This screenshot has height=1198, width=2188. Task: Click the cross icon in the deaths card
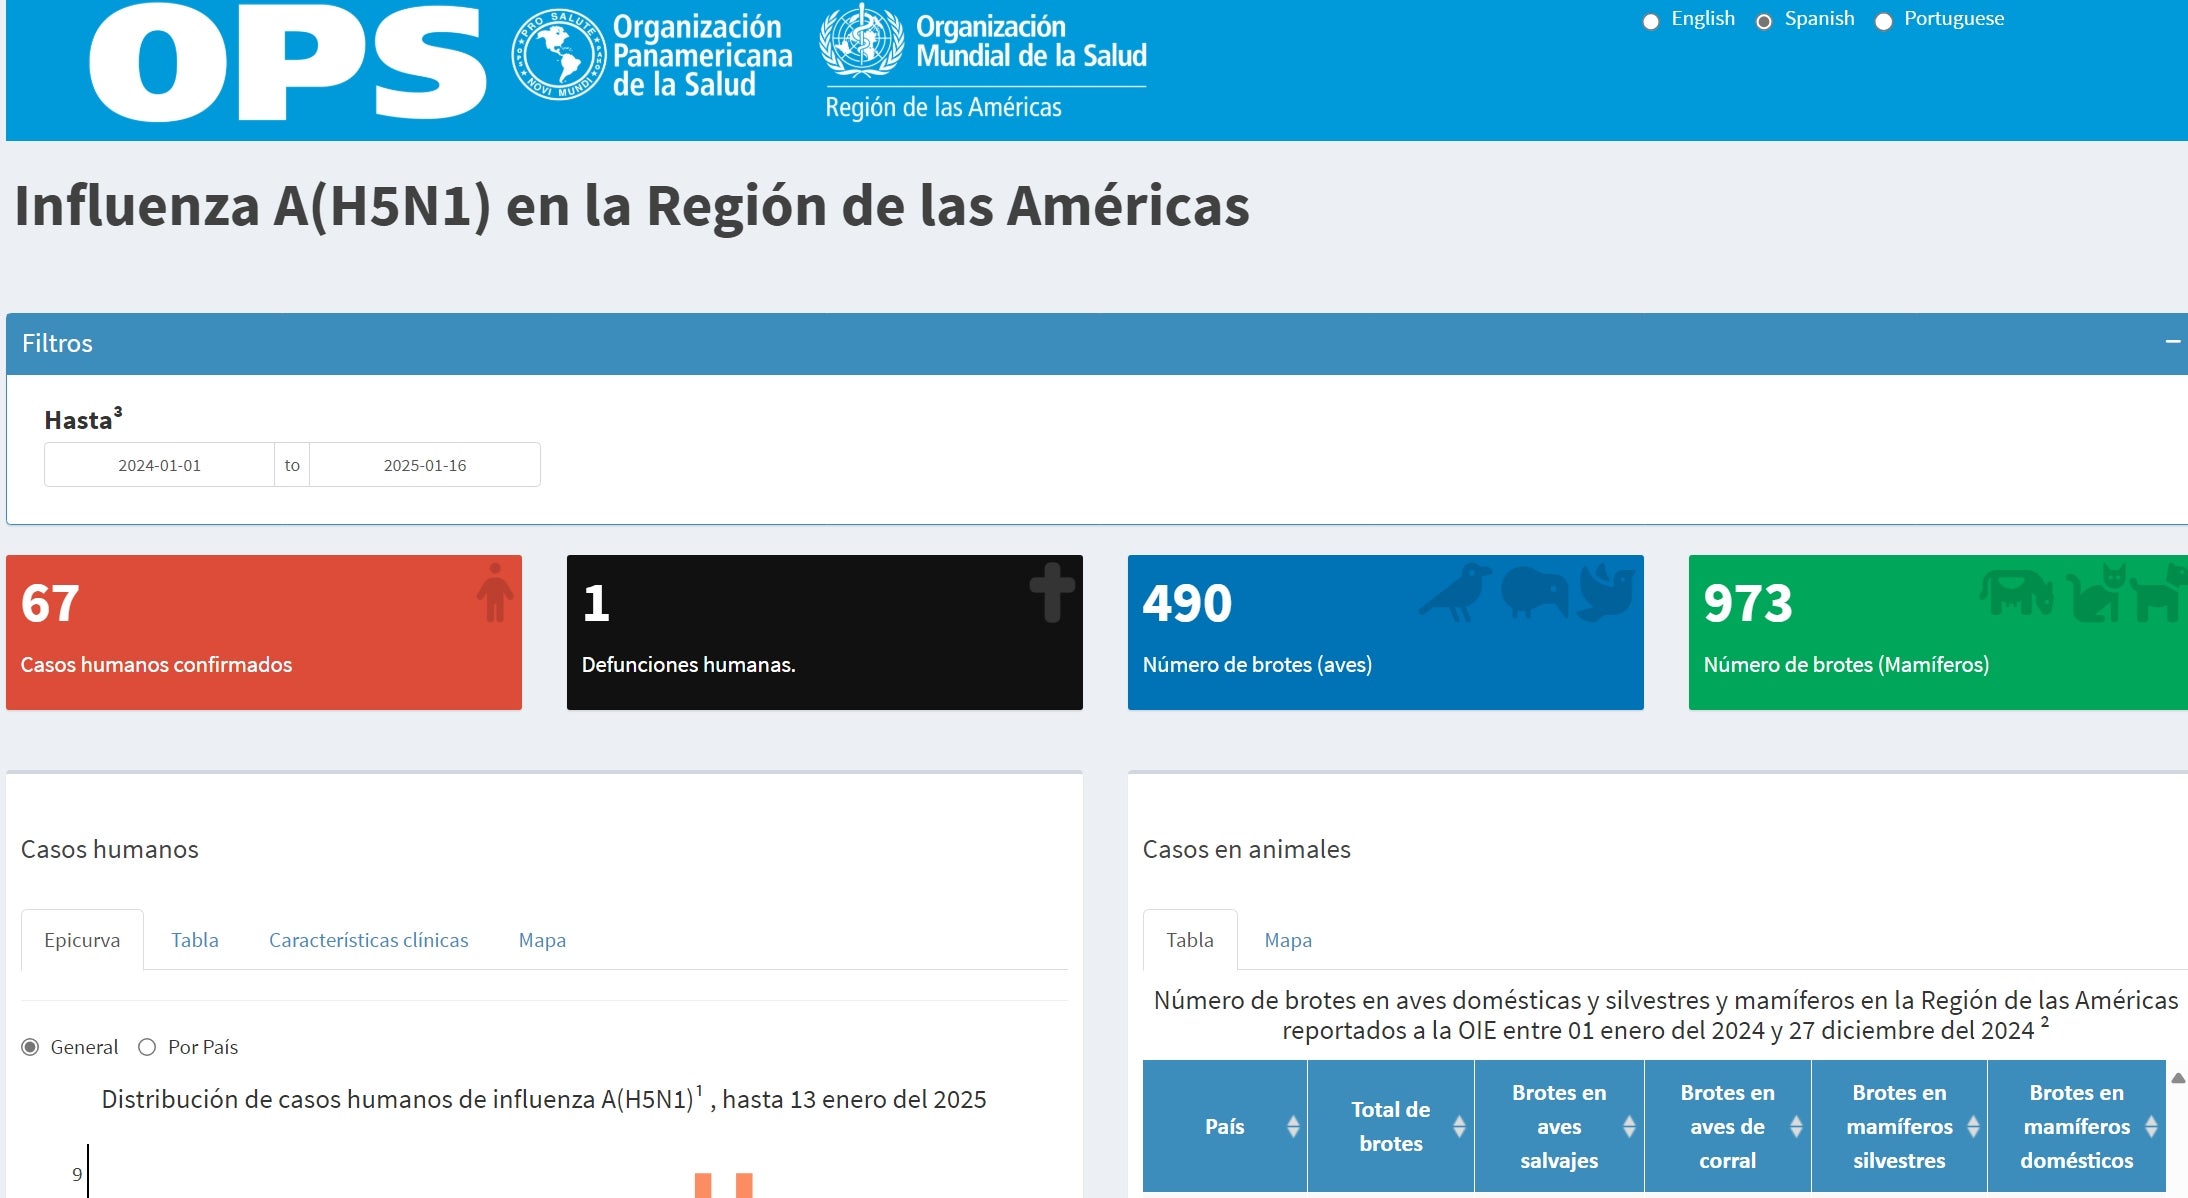1052,592
